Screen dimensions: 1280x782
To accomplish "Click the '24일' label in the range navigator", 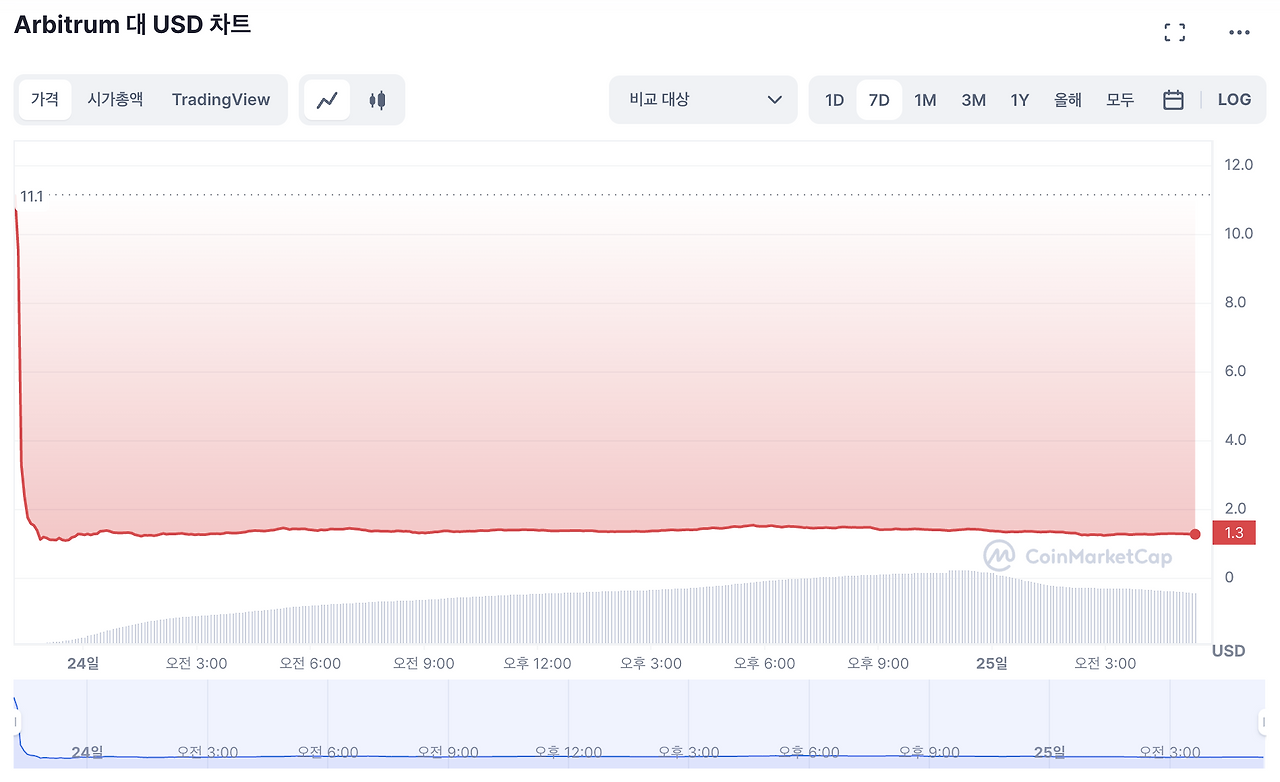I will (x=87, y=752).
